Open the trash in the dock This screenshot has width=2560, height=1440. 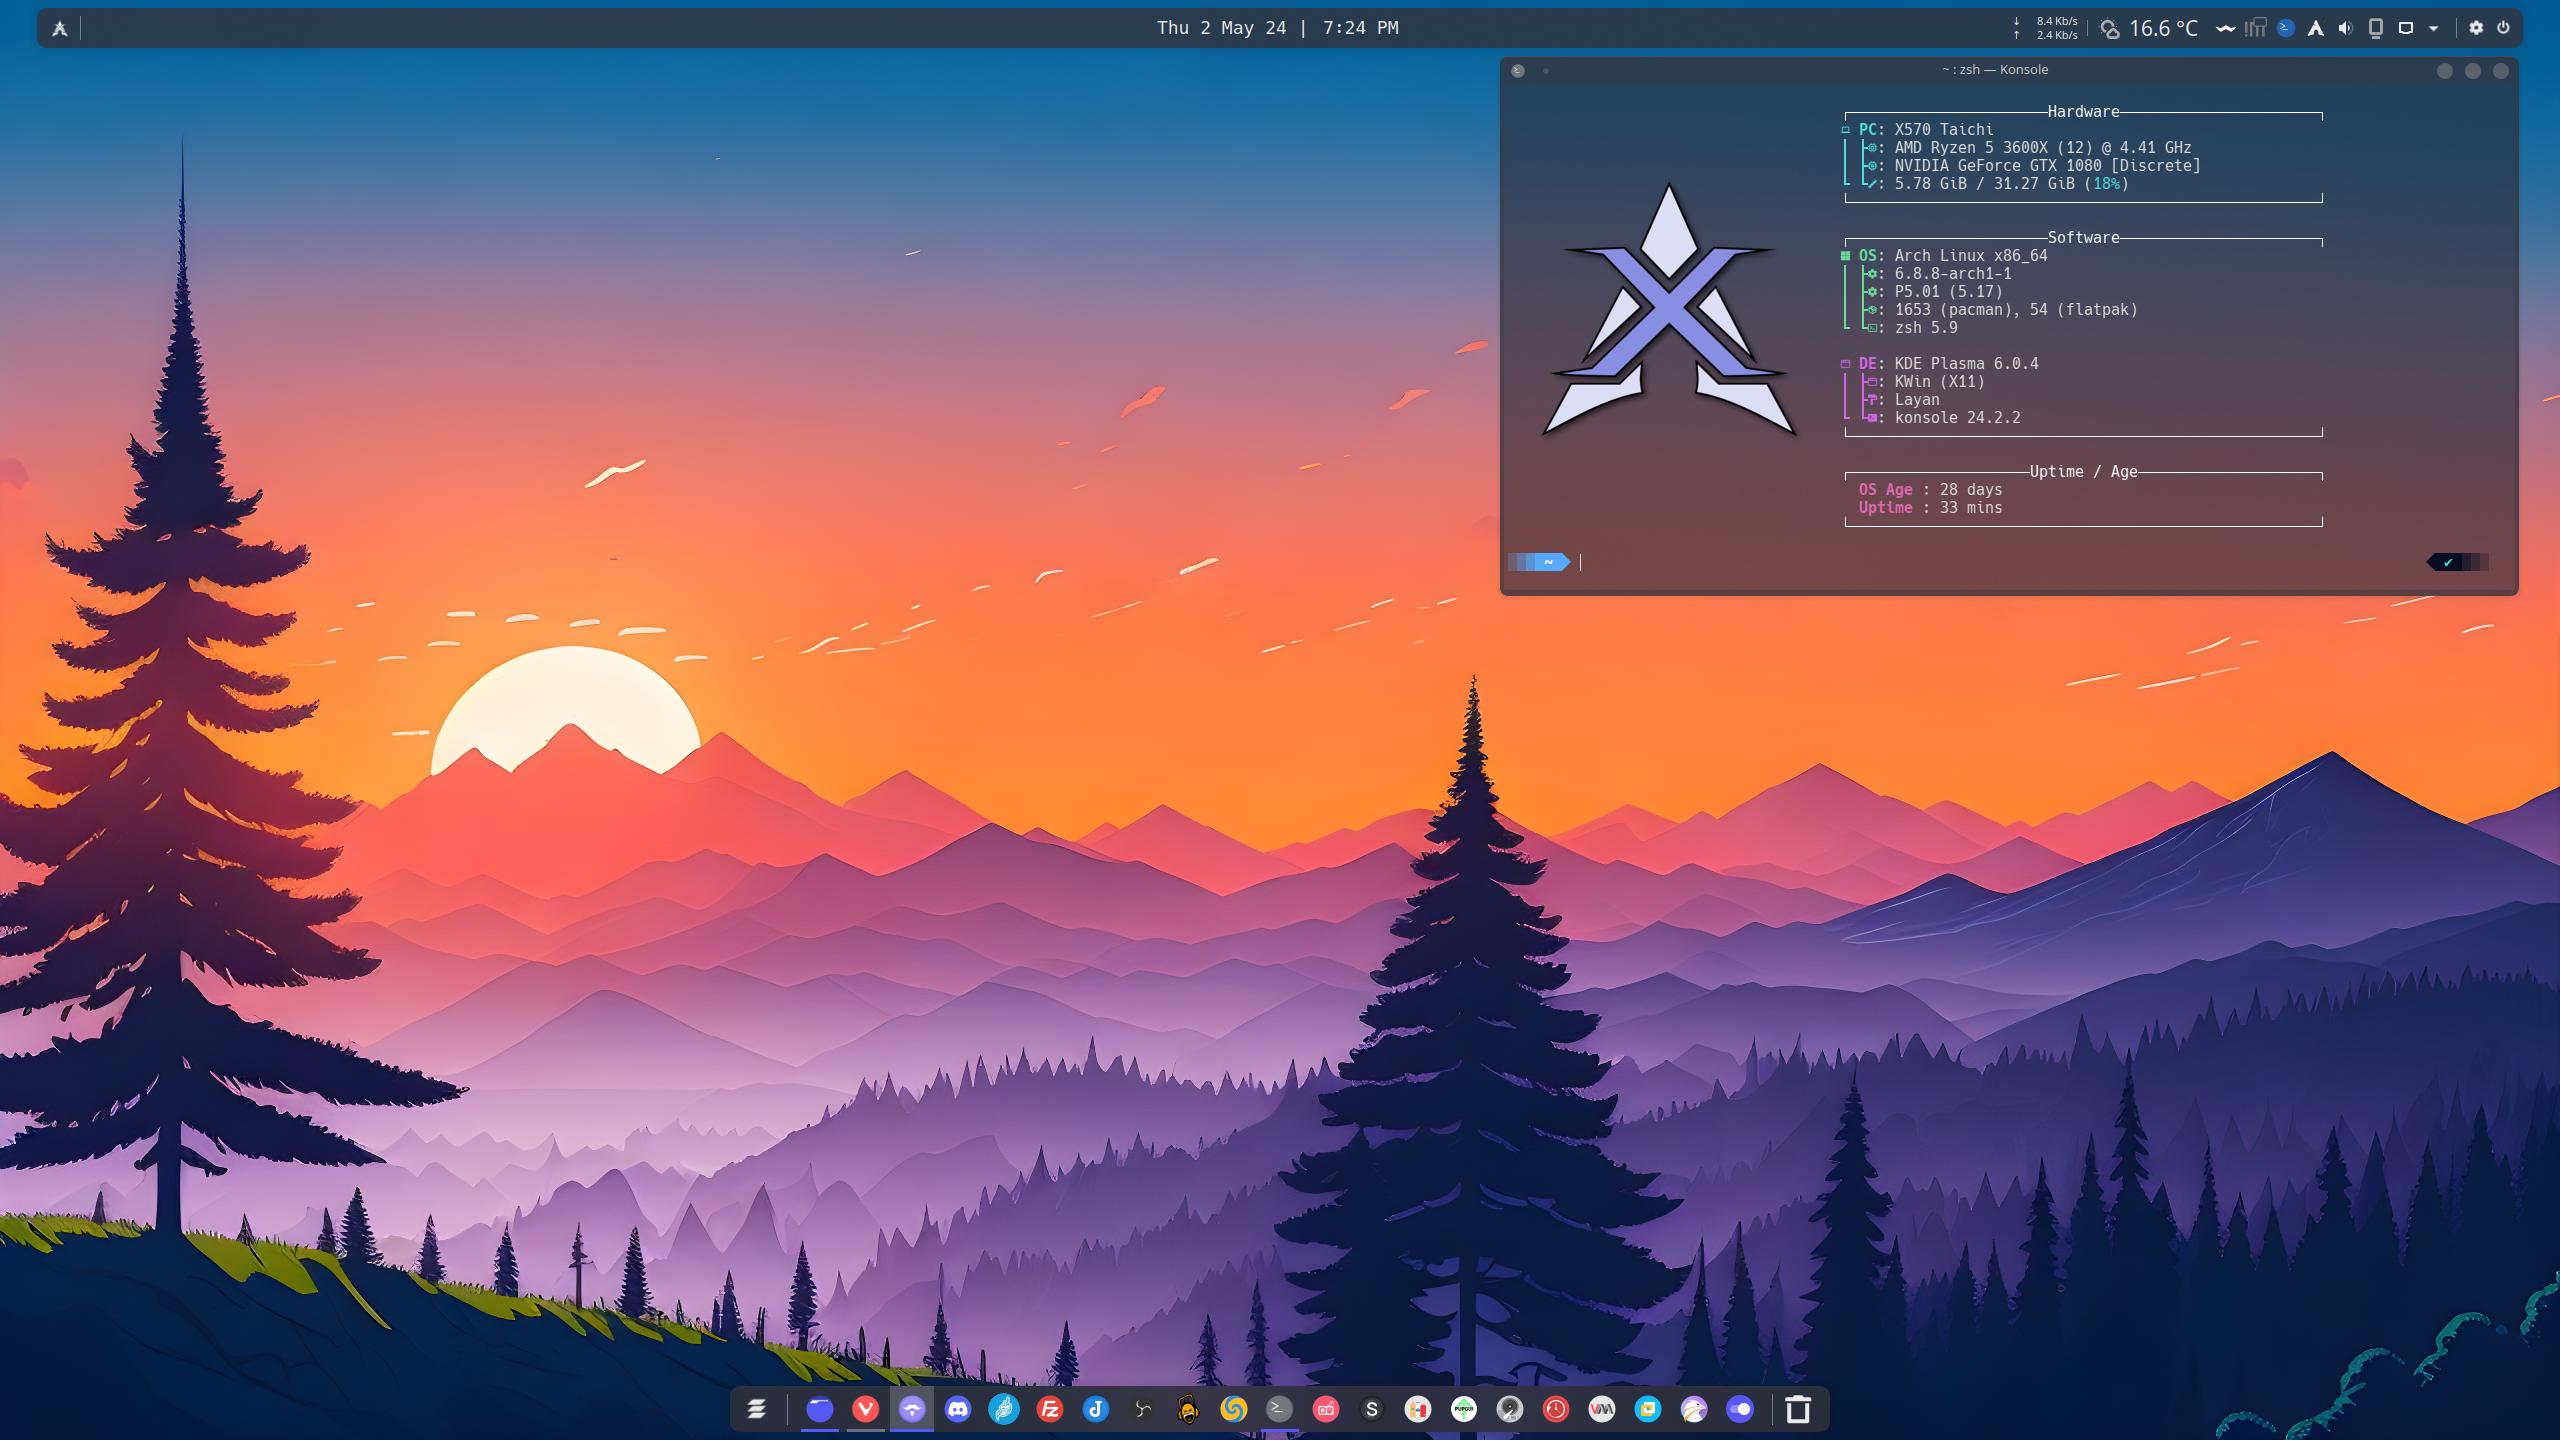[x=1798, y=1410]
